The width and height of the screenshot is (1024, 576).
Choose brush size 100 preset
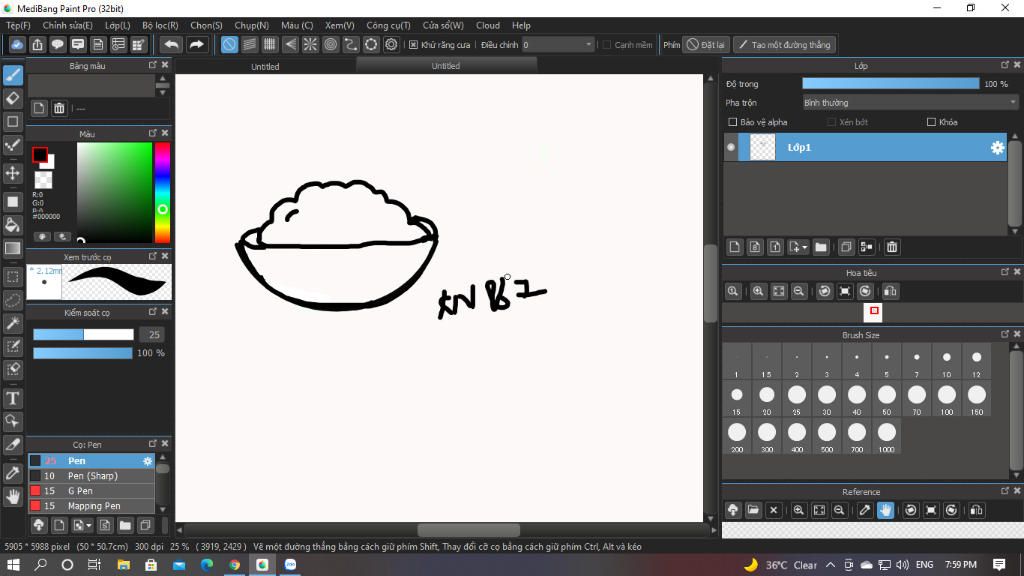click(x=946, y=398)
